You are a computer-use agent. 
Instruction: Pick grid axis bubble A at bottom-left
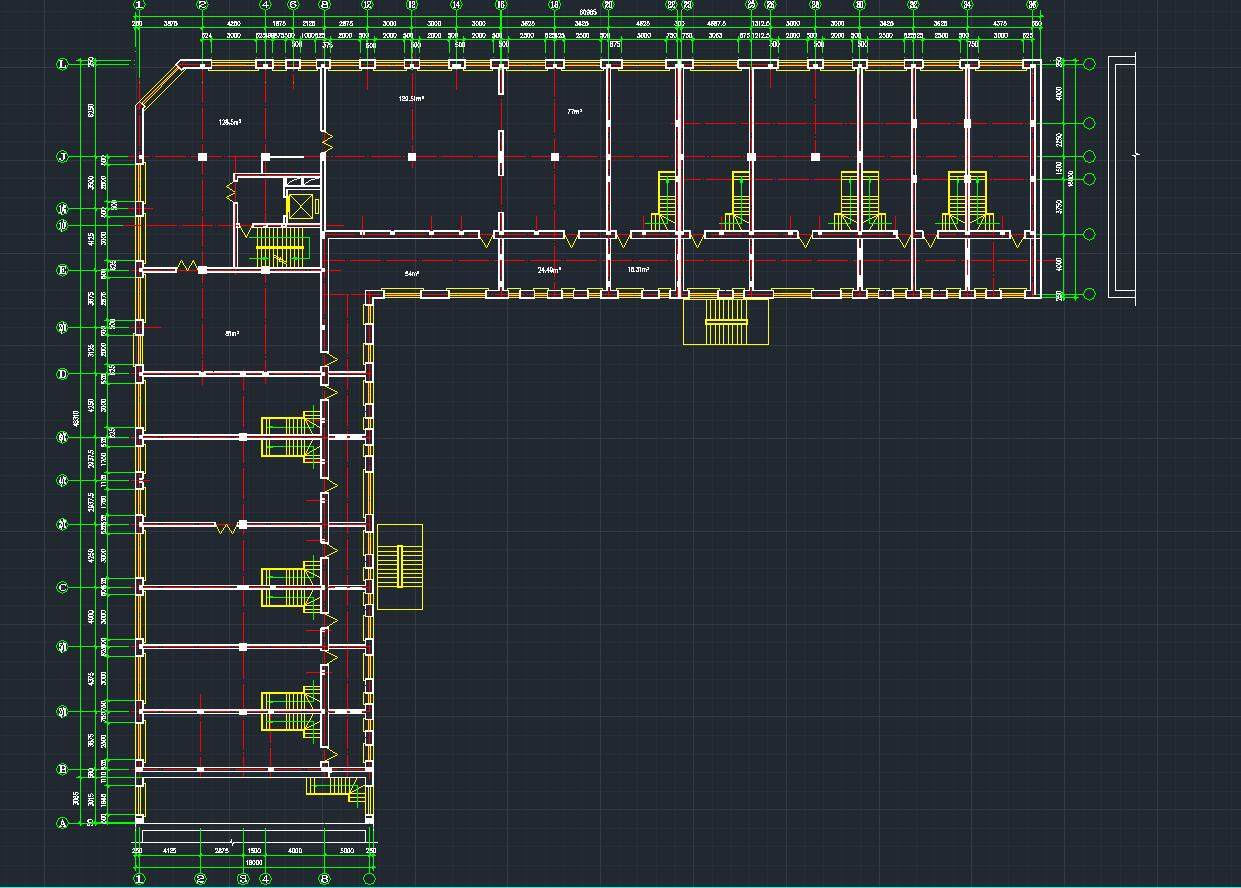[x=62, y=823]
